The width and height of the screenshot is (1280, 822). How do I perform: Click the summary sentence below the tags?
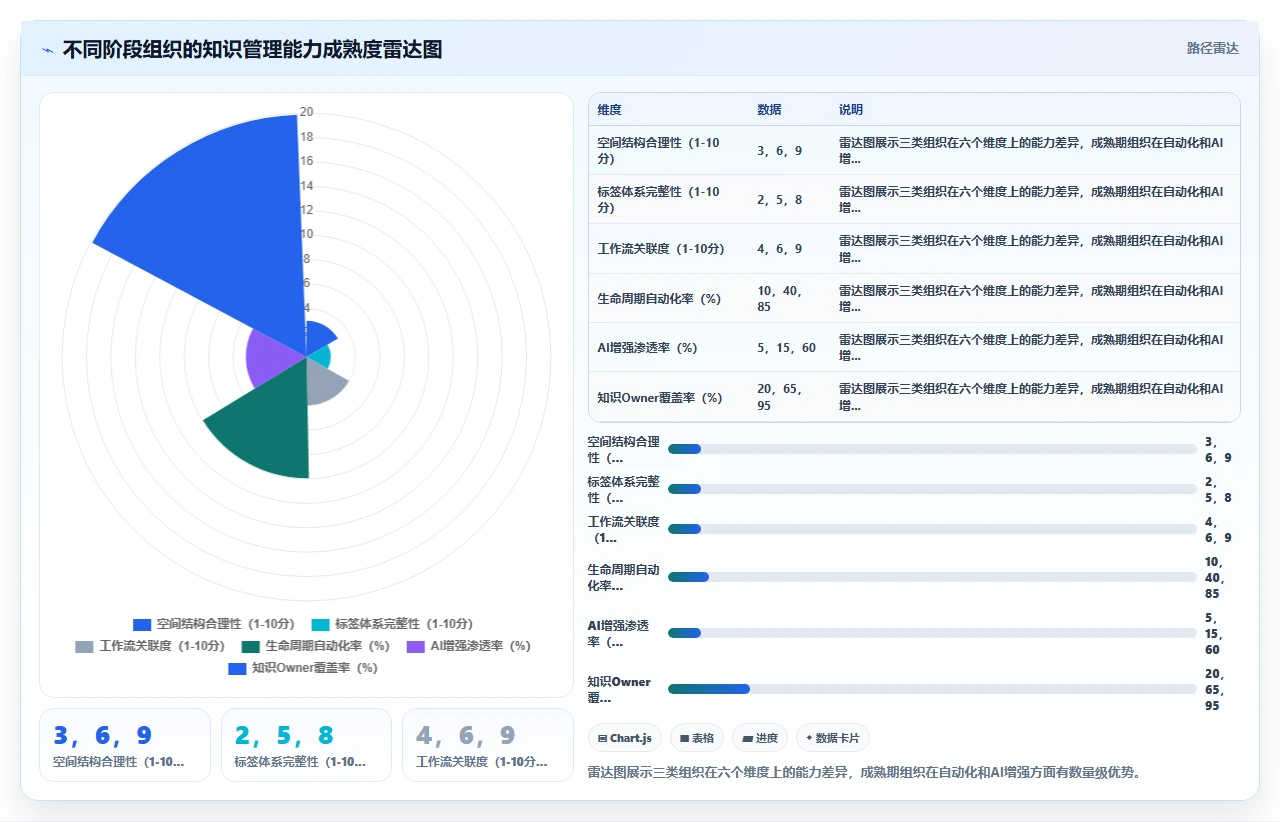coord(865,772)
